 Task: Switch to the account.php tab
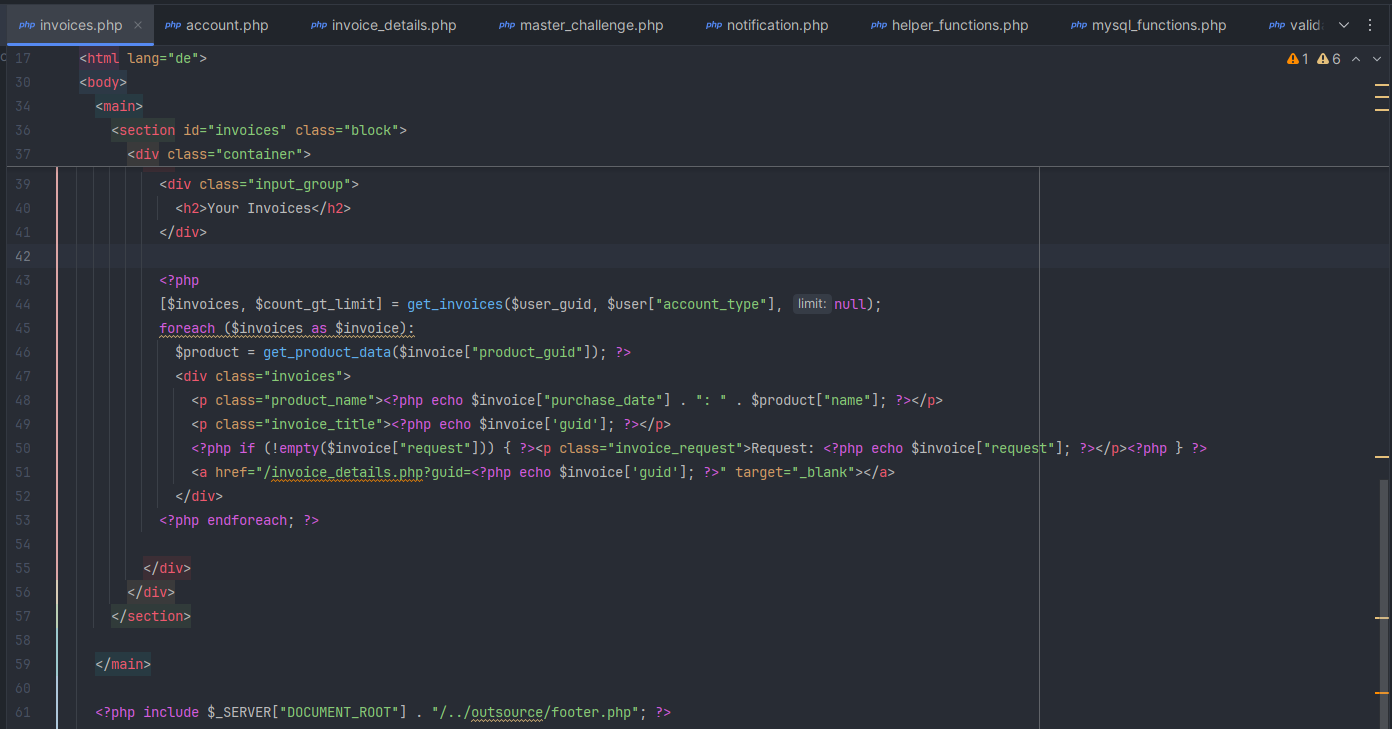[227, 25]
